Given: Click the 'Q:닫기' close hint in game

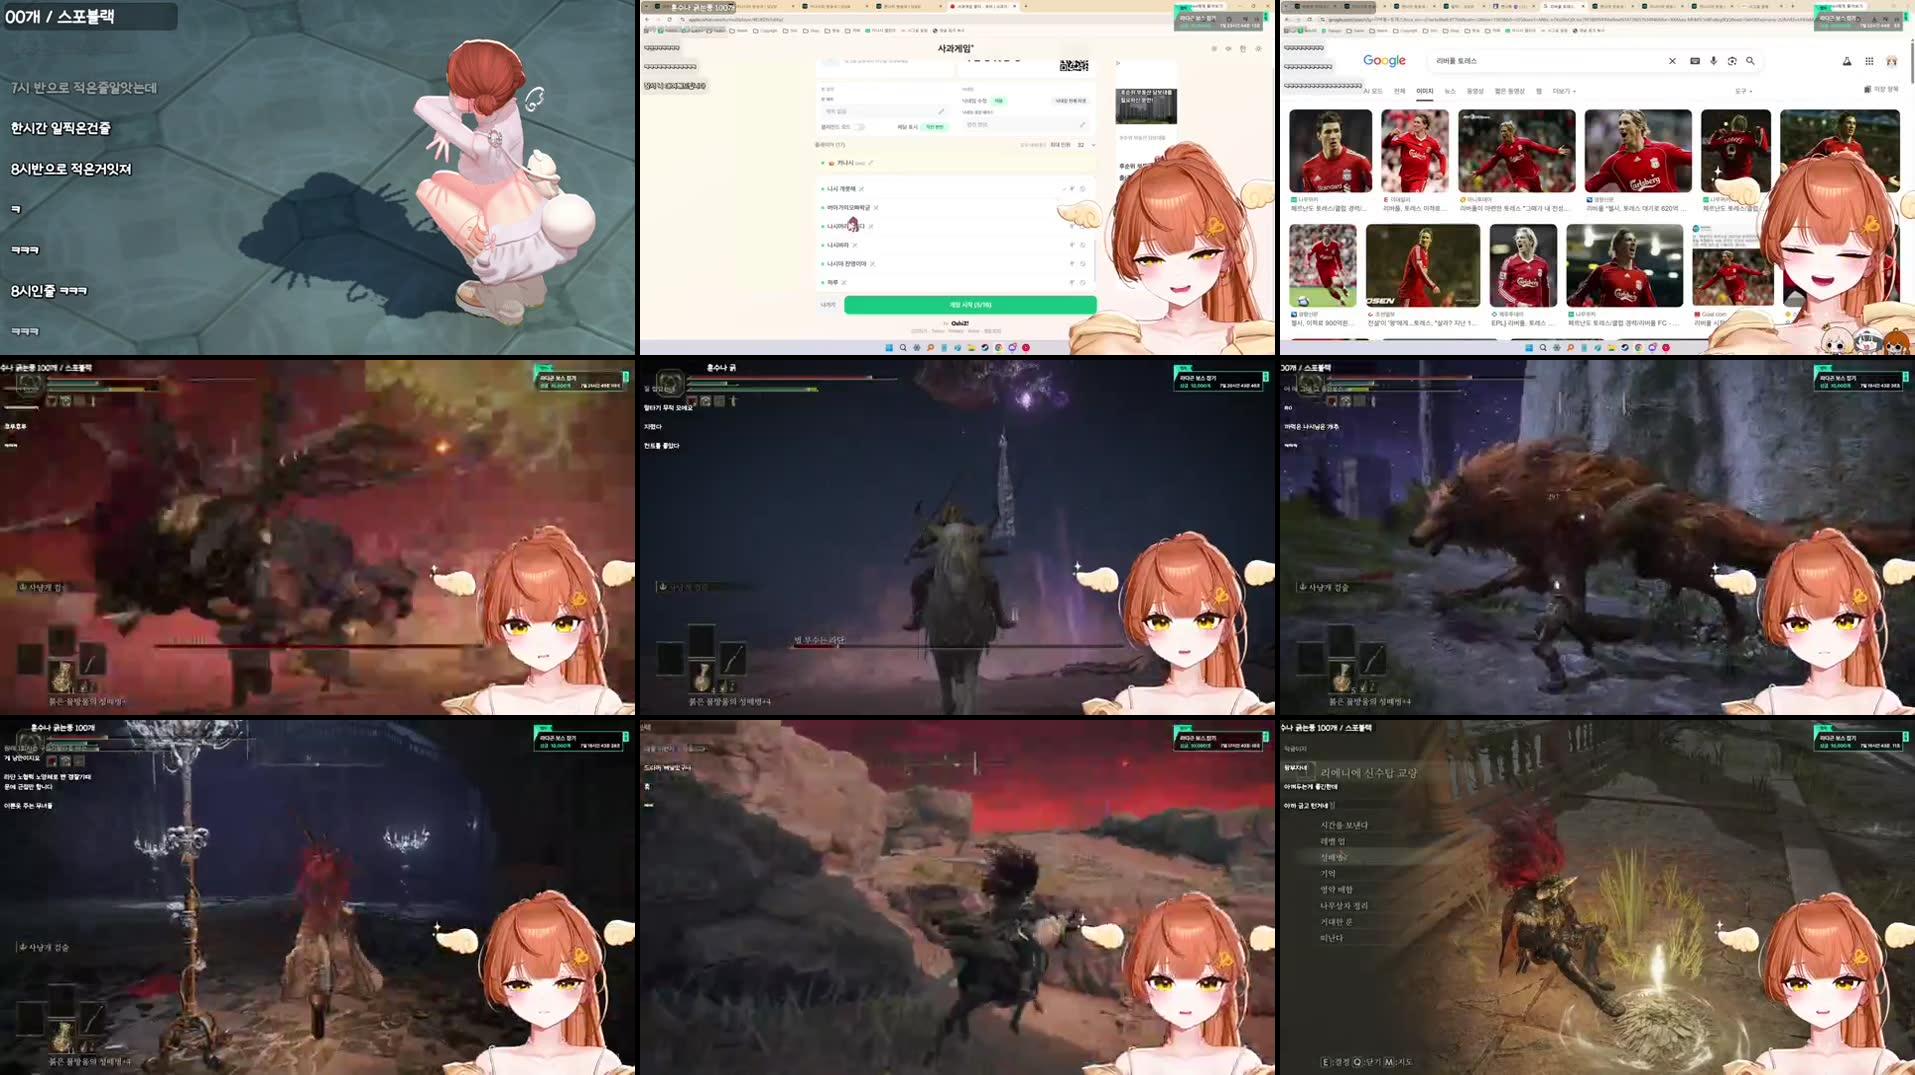Looking at the screenshot, I should [x=1367, y=1062].
